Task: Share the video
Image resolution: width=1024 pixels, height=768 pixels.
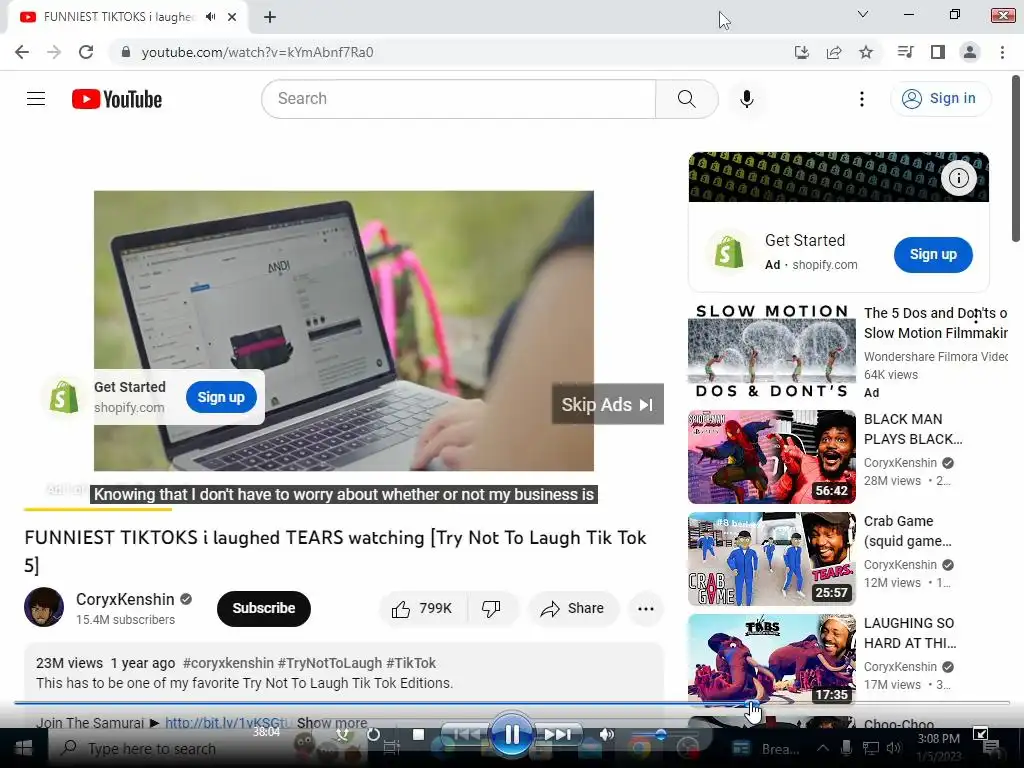Action: click(573, 609)
